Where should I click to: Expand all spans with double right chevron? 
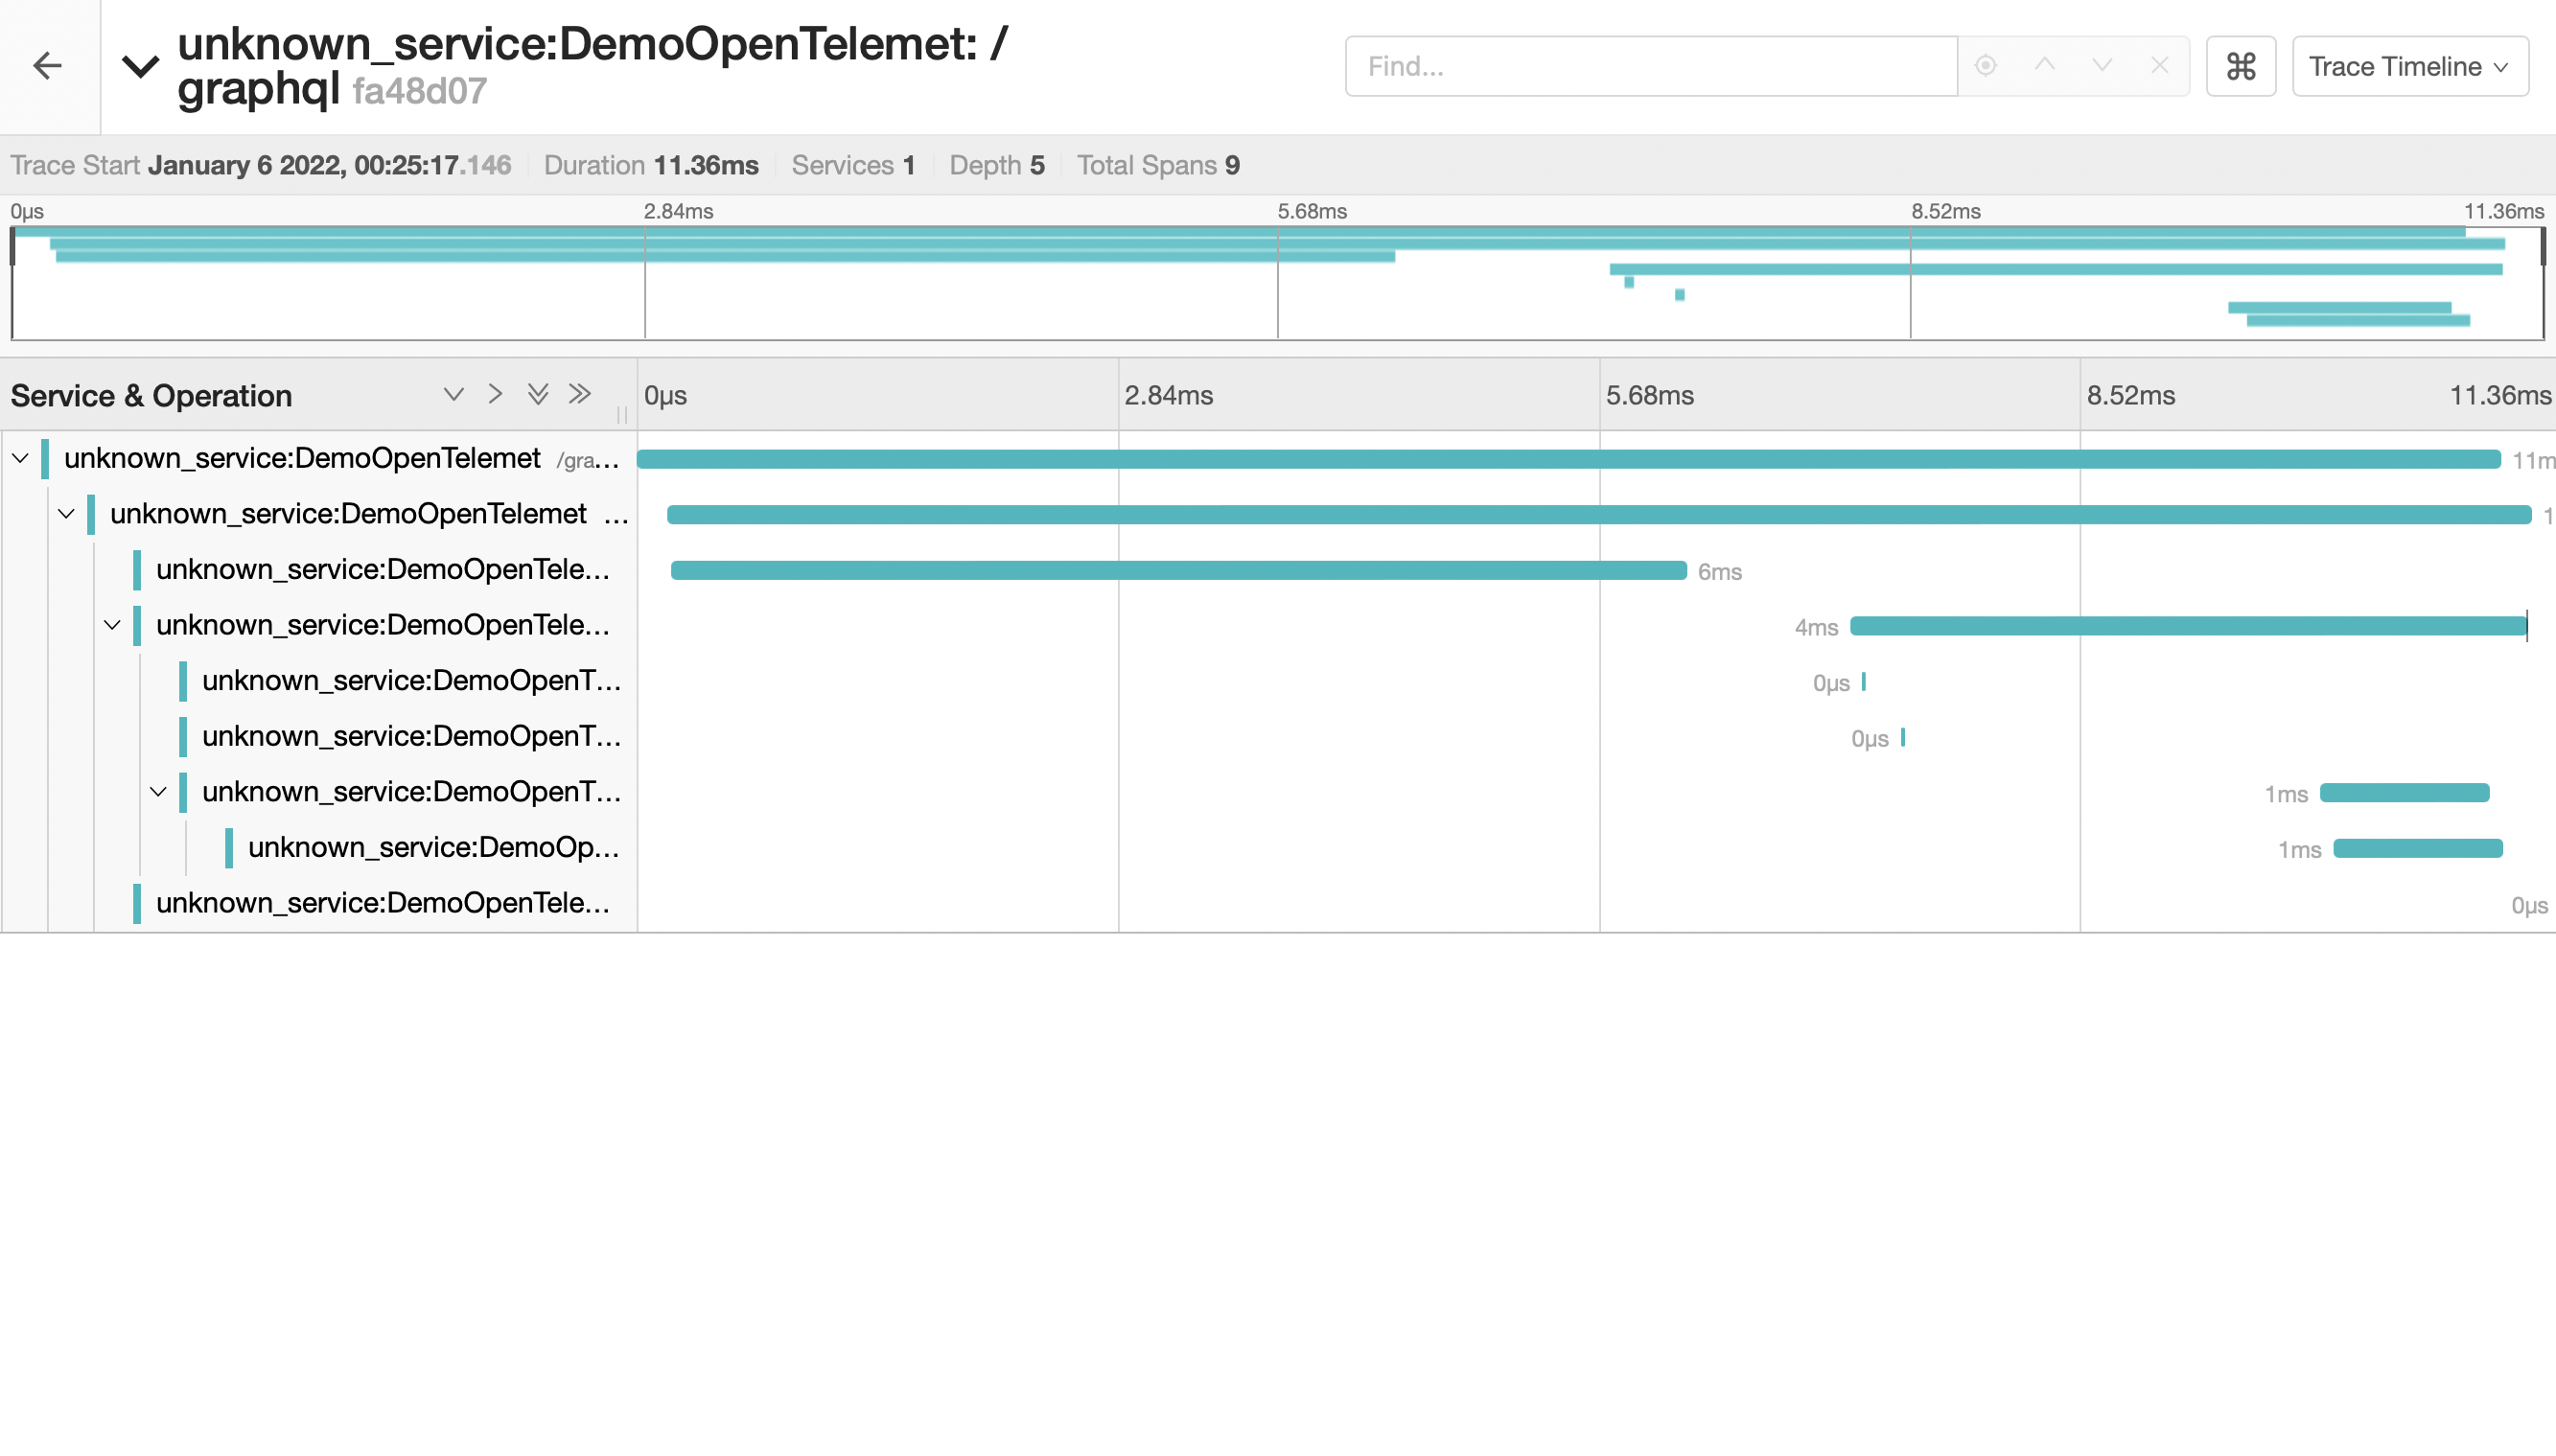579,394
